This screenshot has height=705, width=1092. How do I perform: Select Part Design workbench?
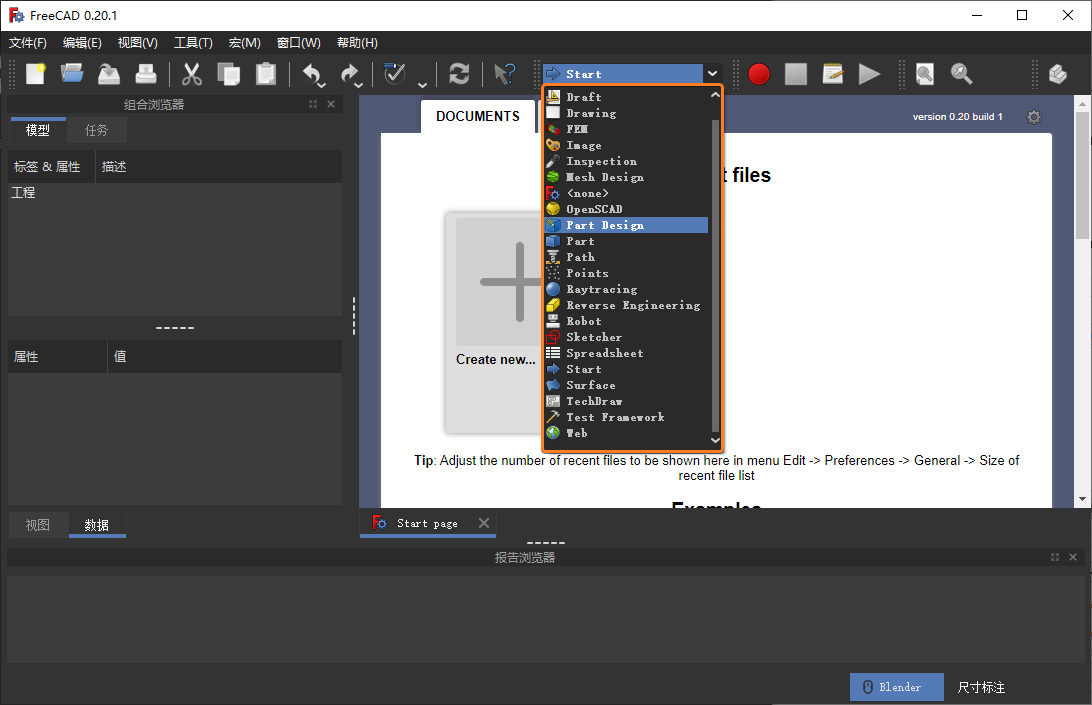point(626,225)
